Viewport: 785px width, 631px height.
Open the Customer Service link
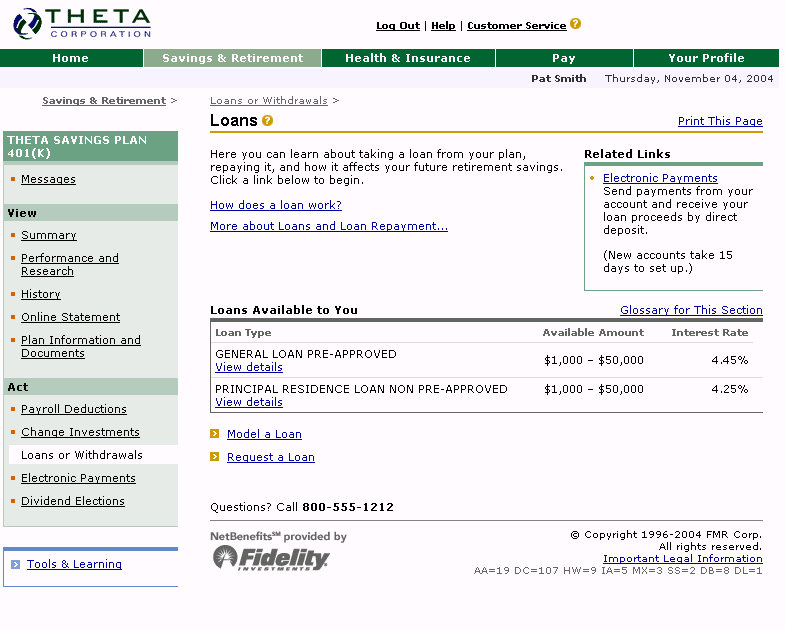click(x=517, y=26)
